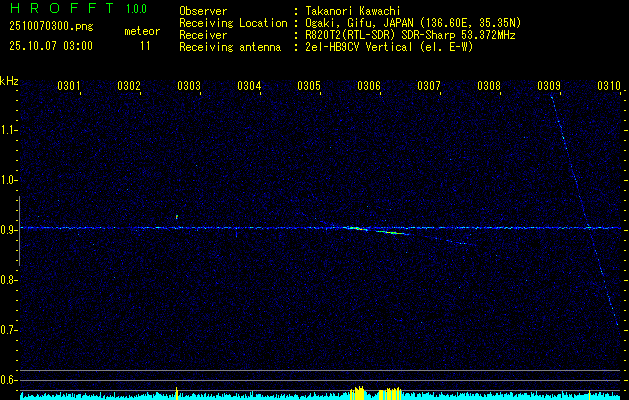This screenshot has width=629, height=400.
Task: Click the yellow intensity spike below 0303
Action: point(177,393)
